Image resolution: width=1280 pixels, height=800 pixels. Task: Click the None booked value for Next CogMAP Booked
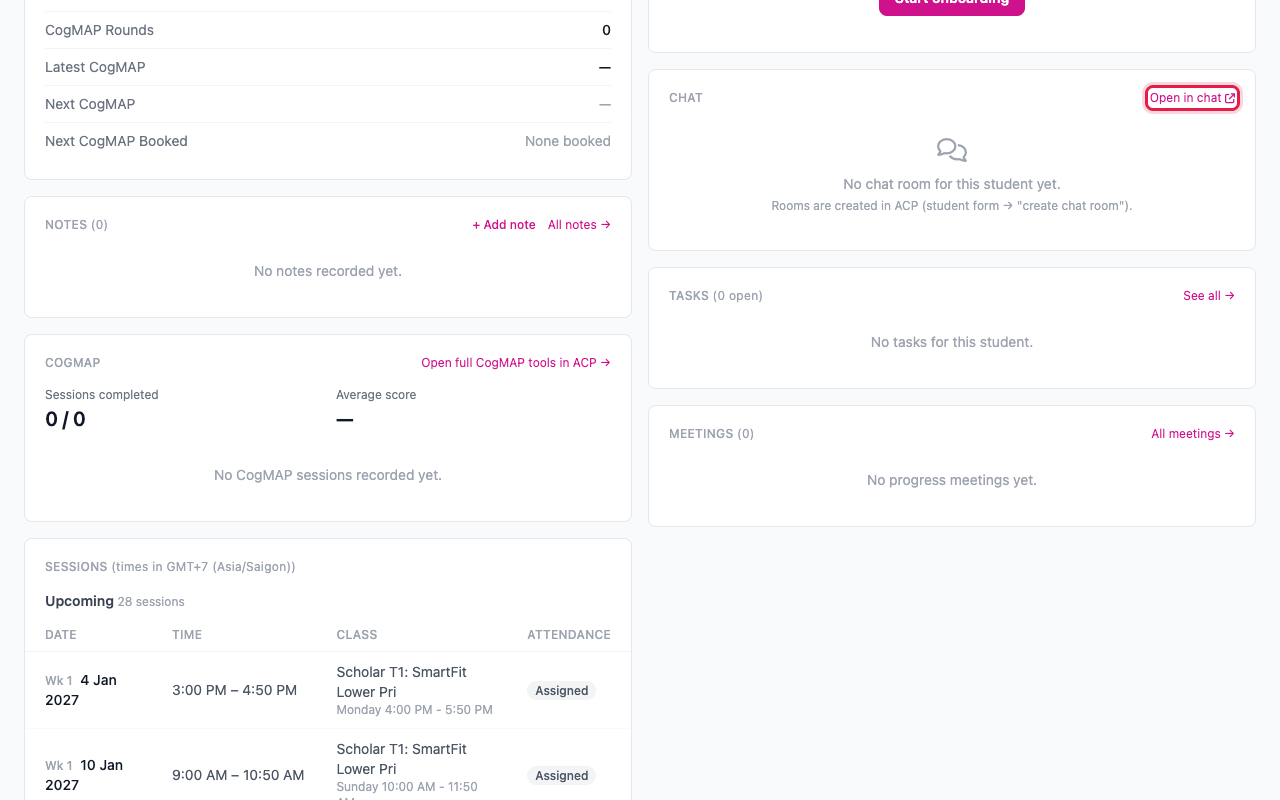(568, 141)
